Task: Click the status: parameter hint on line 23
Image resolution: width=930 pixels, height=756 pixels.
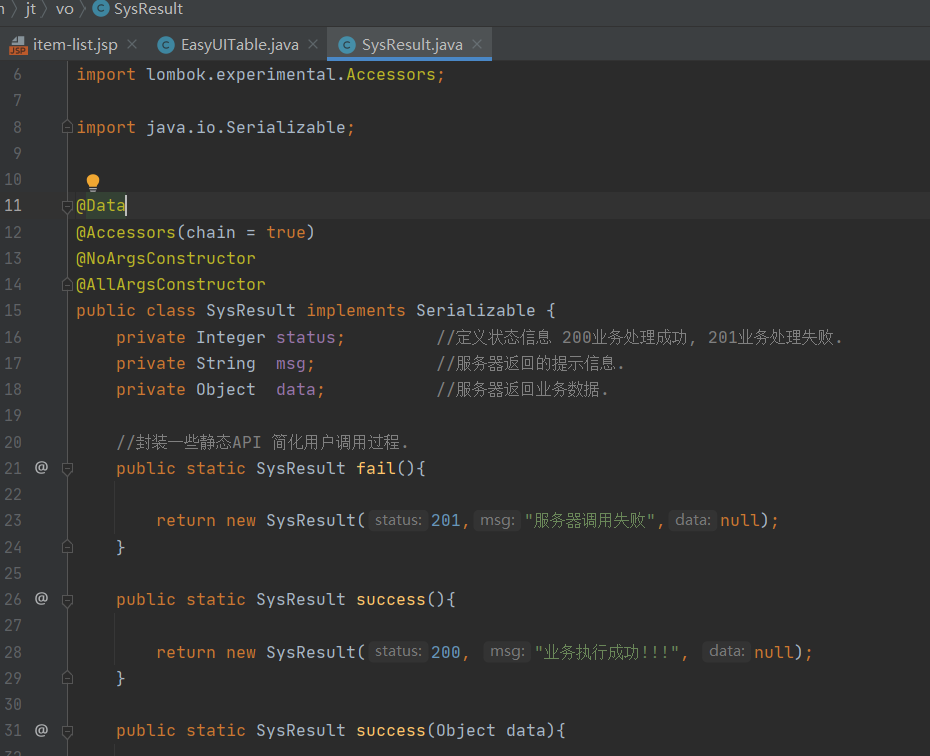Action: [398, 520]
